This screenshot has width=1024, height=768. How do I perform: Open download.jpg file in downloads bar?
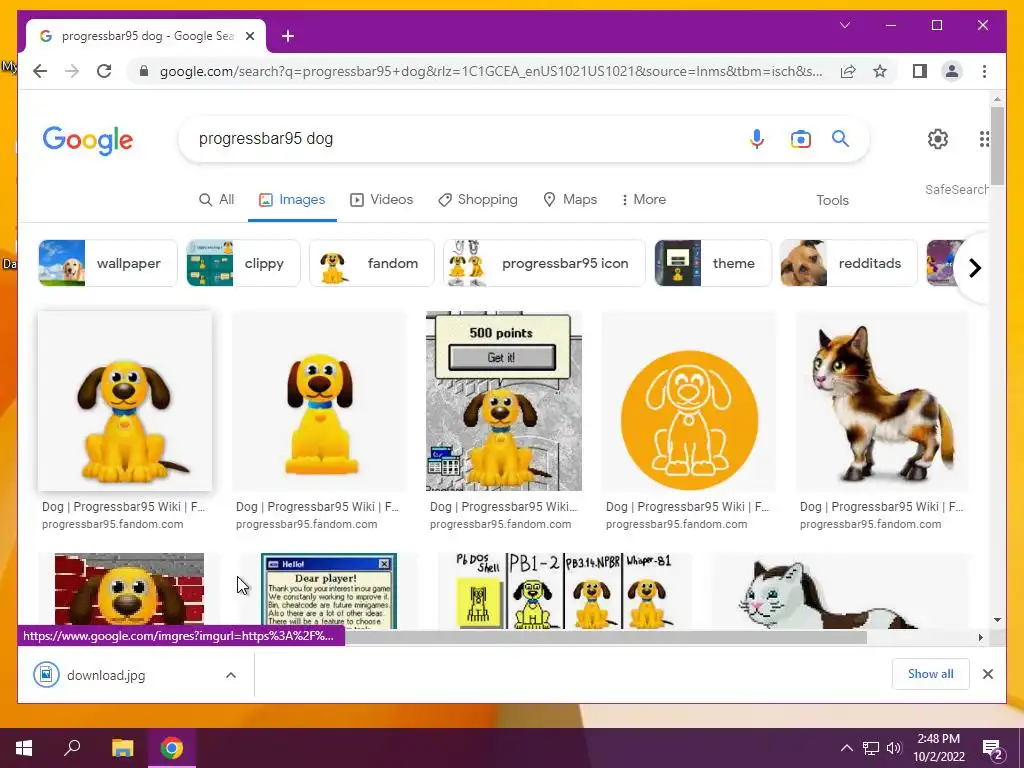point(106,675)
